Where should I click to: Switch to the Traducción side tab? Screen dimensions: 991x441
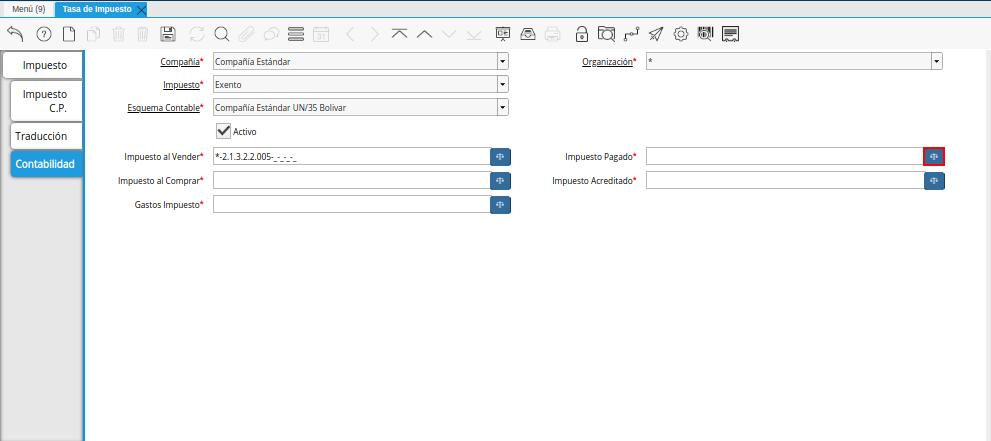tap(47, 136)
